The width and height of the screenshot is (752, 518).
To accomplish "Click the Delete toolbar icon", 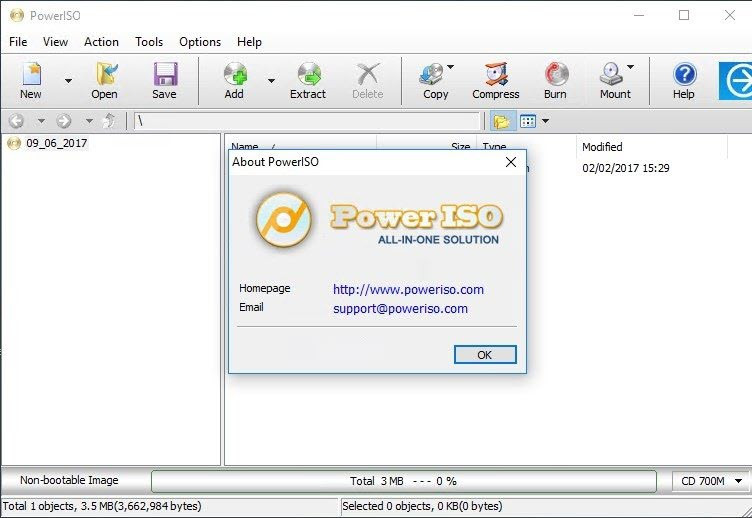I will 368,74.
